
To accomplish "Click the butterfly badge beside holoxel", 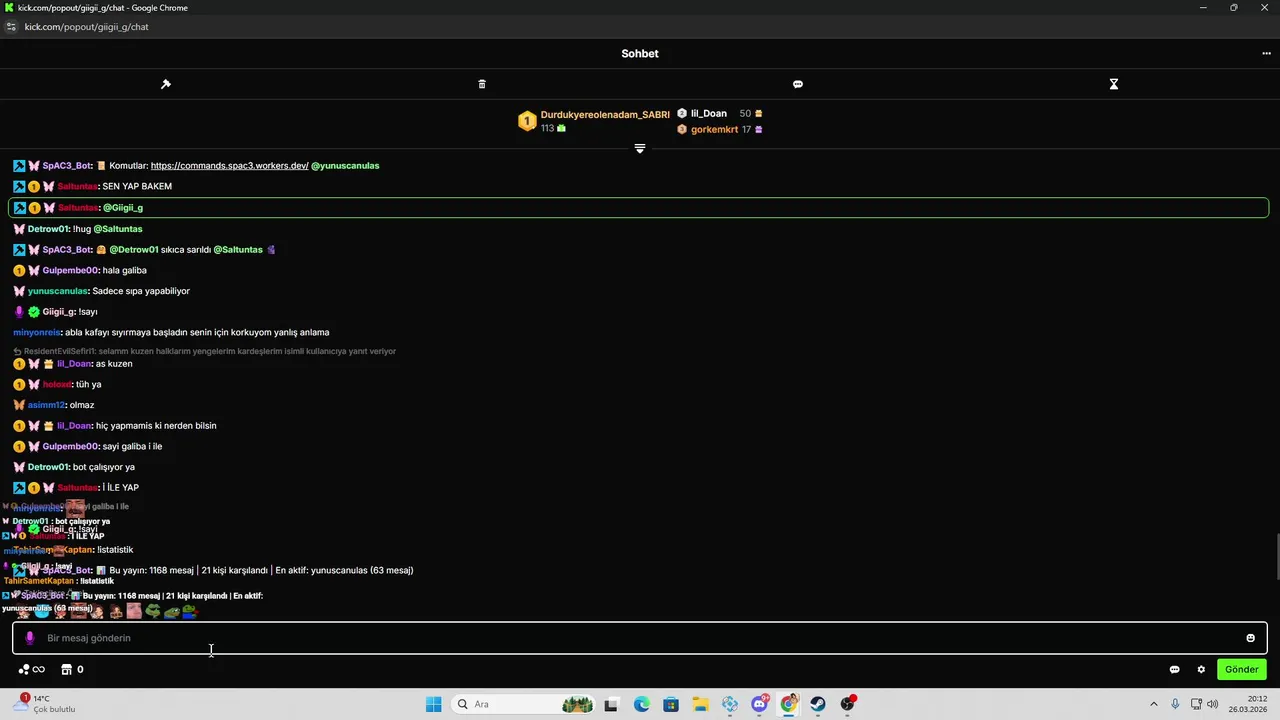I will pos(34,385).
